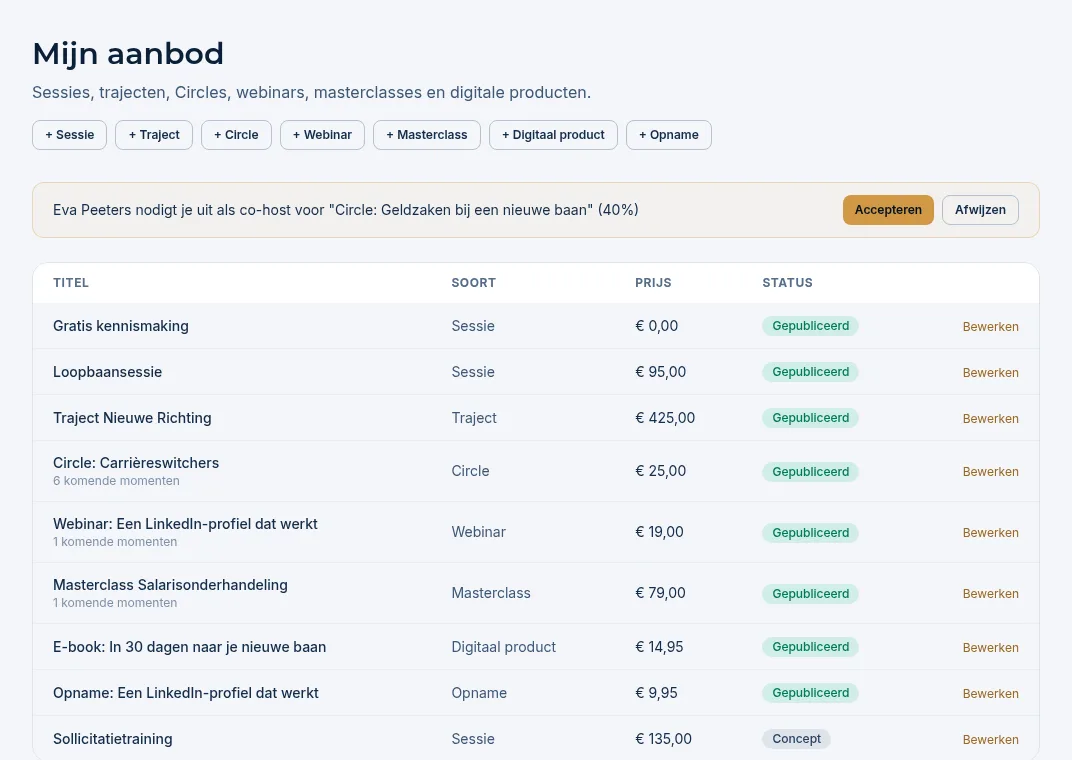The width and height of the screenshot is (1072, 760).
Task: Click Bewerken for Circle: Carrièreswitchers
Action: click(990, 472)
